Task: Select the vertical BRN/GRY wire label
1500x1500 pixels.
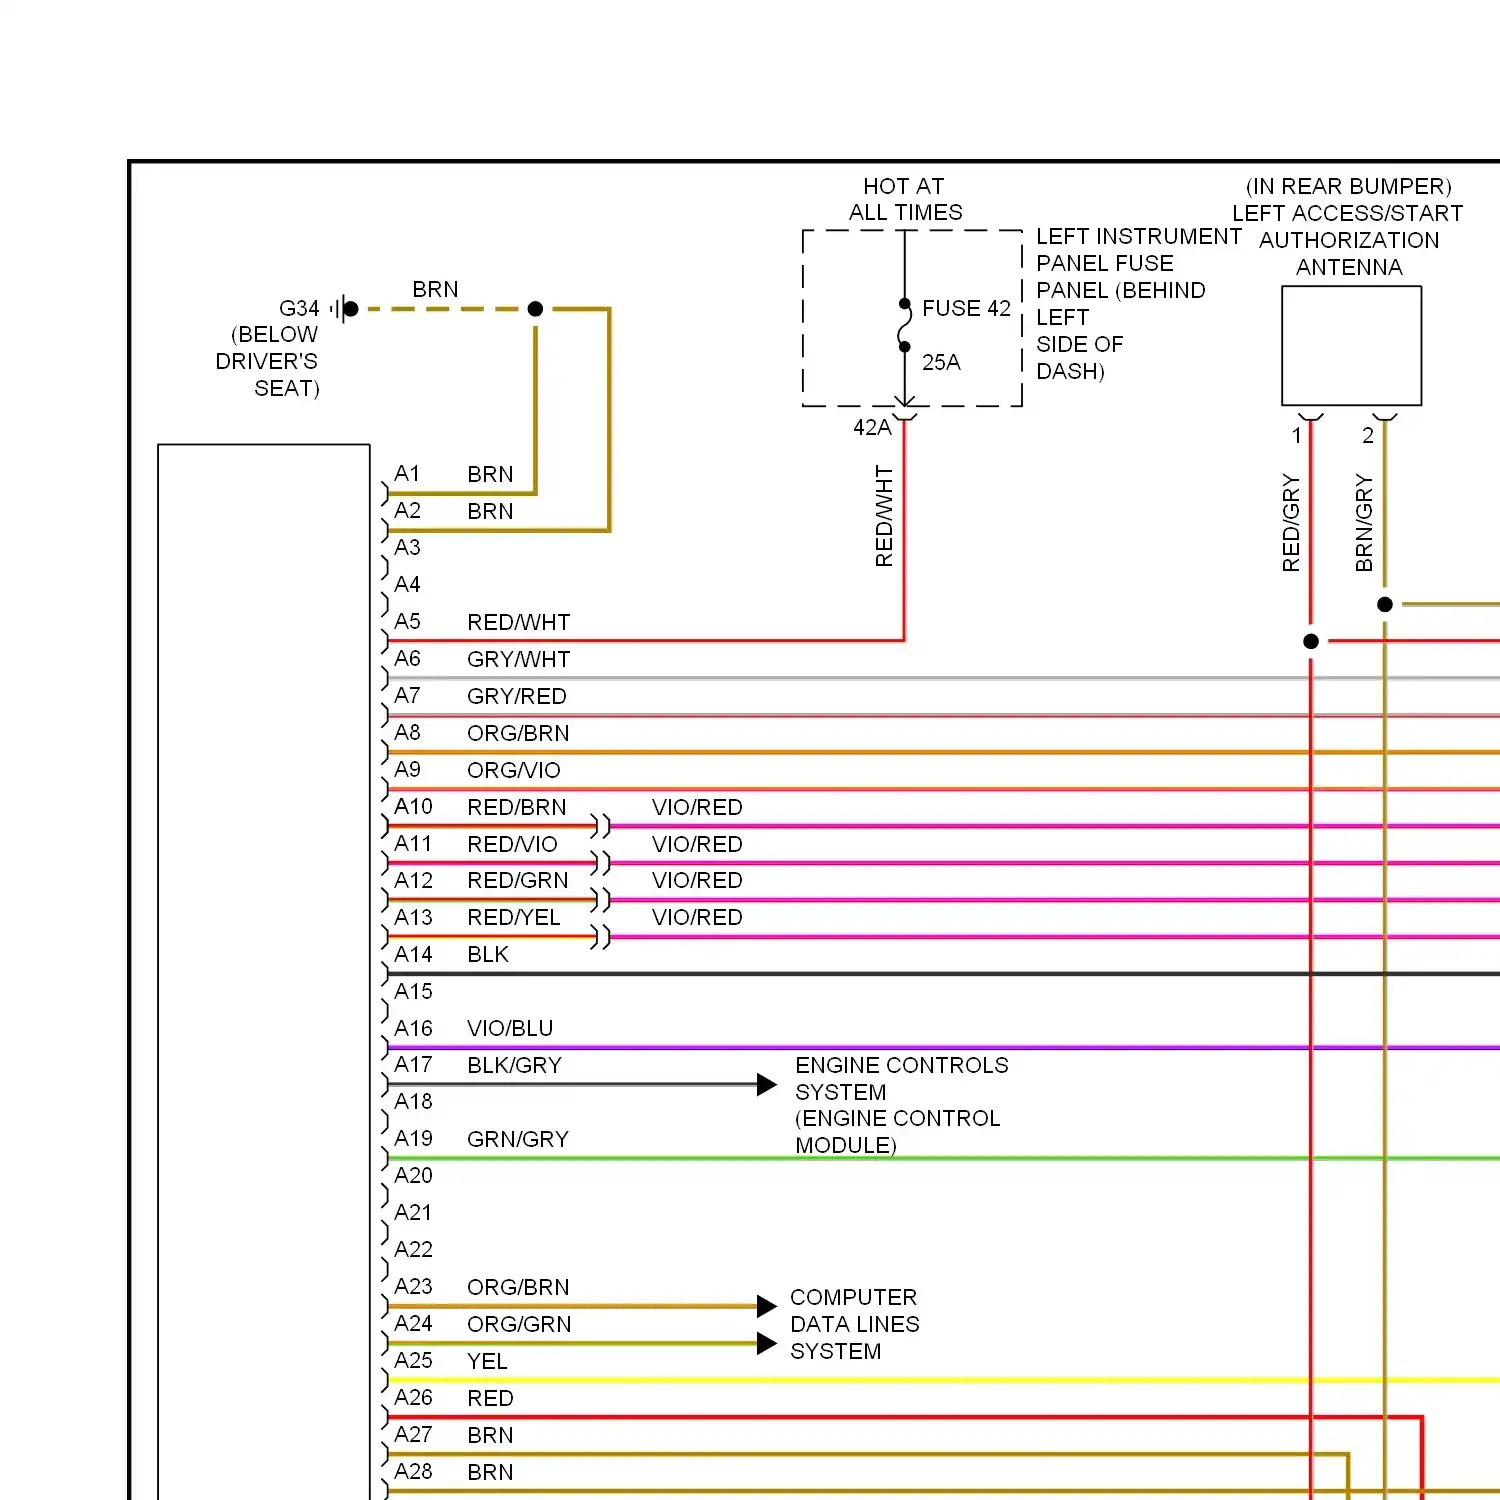Action: click(1364, 523)
